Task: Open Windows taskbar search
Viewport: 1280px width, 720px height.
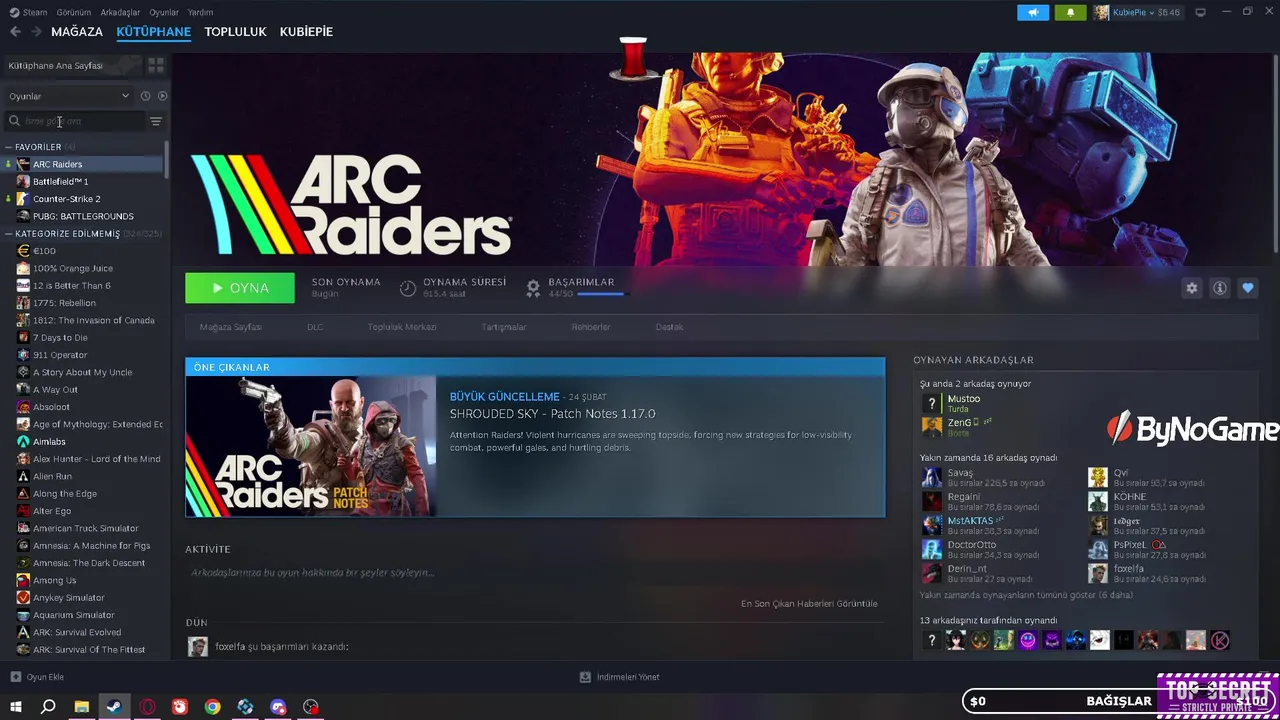Action: coord(48,707)
